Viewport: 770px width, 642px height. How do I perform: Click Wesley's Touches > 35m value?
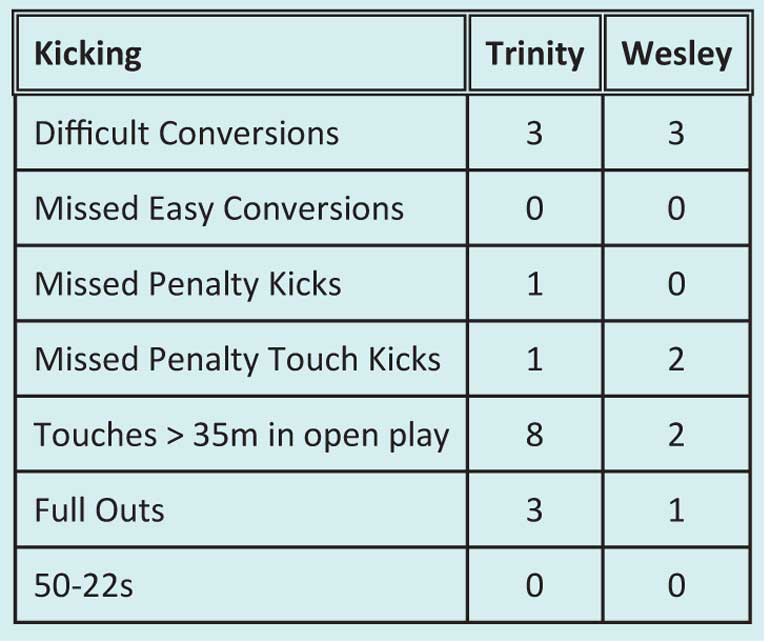[x=676, y=435]
